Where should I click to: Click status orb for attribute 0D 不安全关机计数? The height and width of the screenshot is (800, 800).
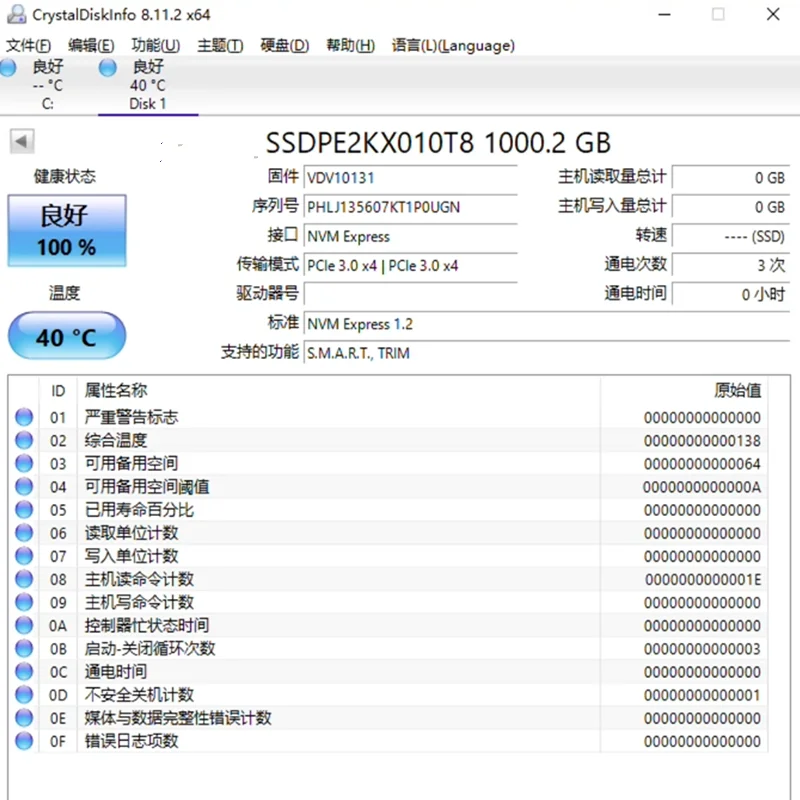coord(24,694)
